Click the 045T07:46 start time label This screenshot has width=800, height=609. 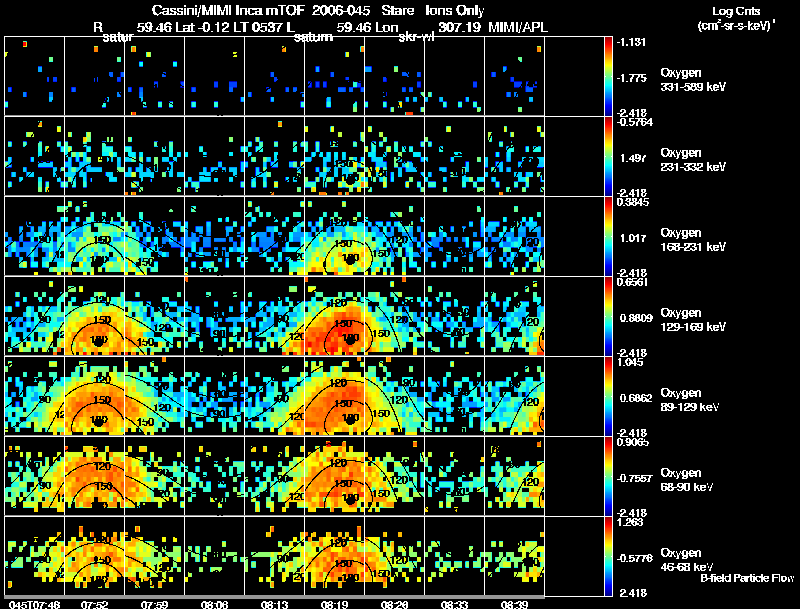[x=35, y=604]
